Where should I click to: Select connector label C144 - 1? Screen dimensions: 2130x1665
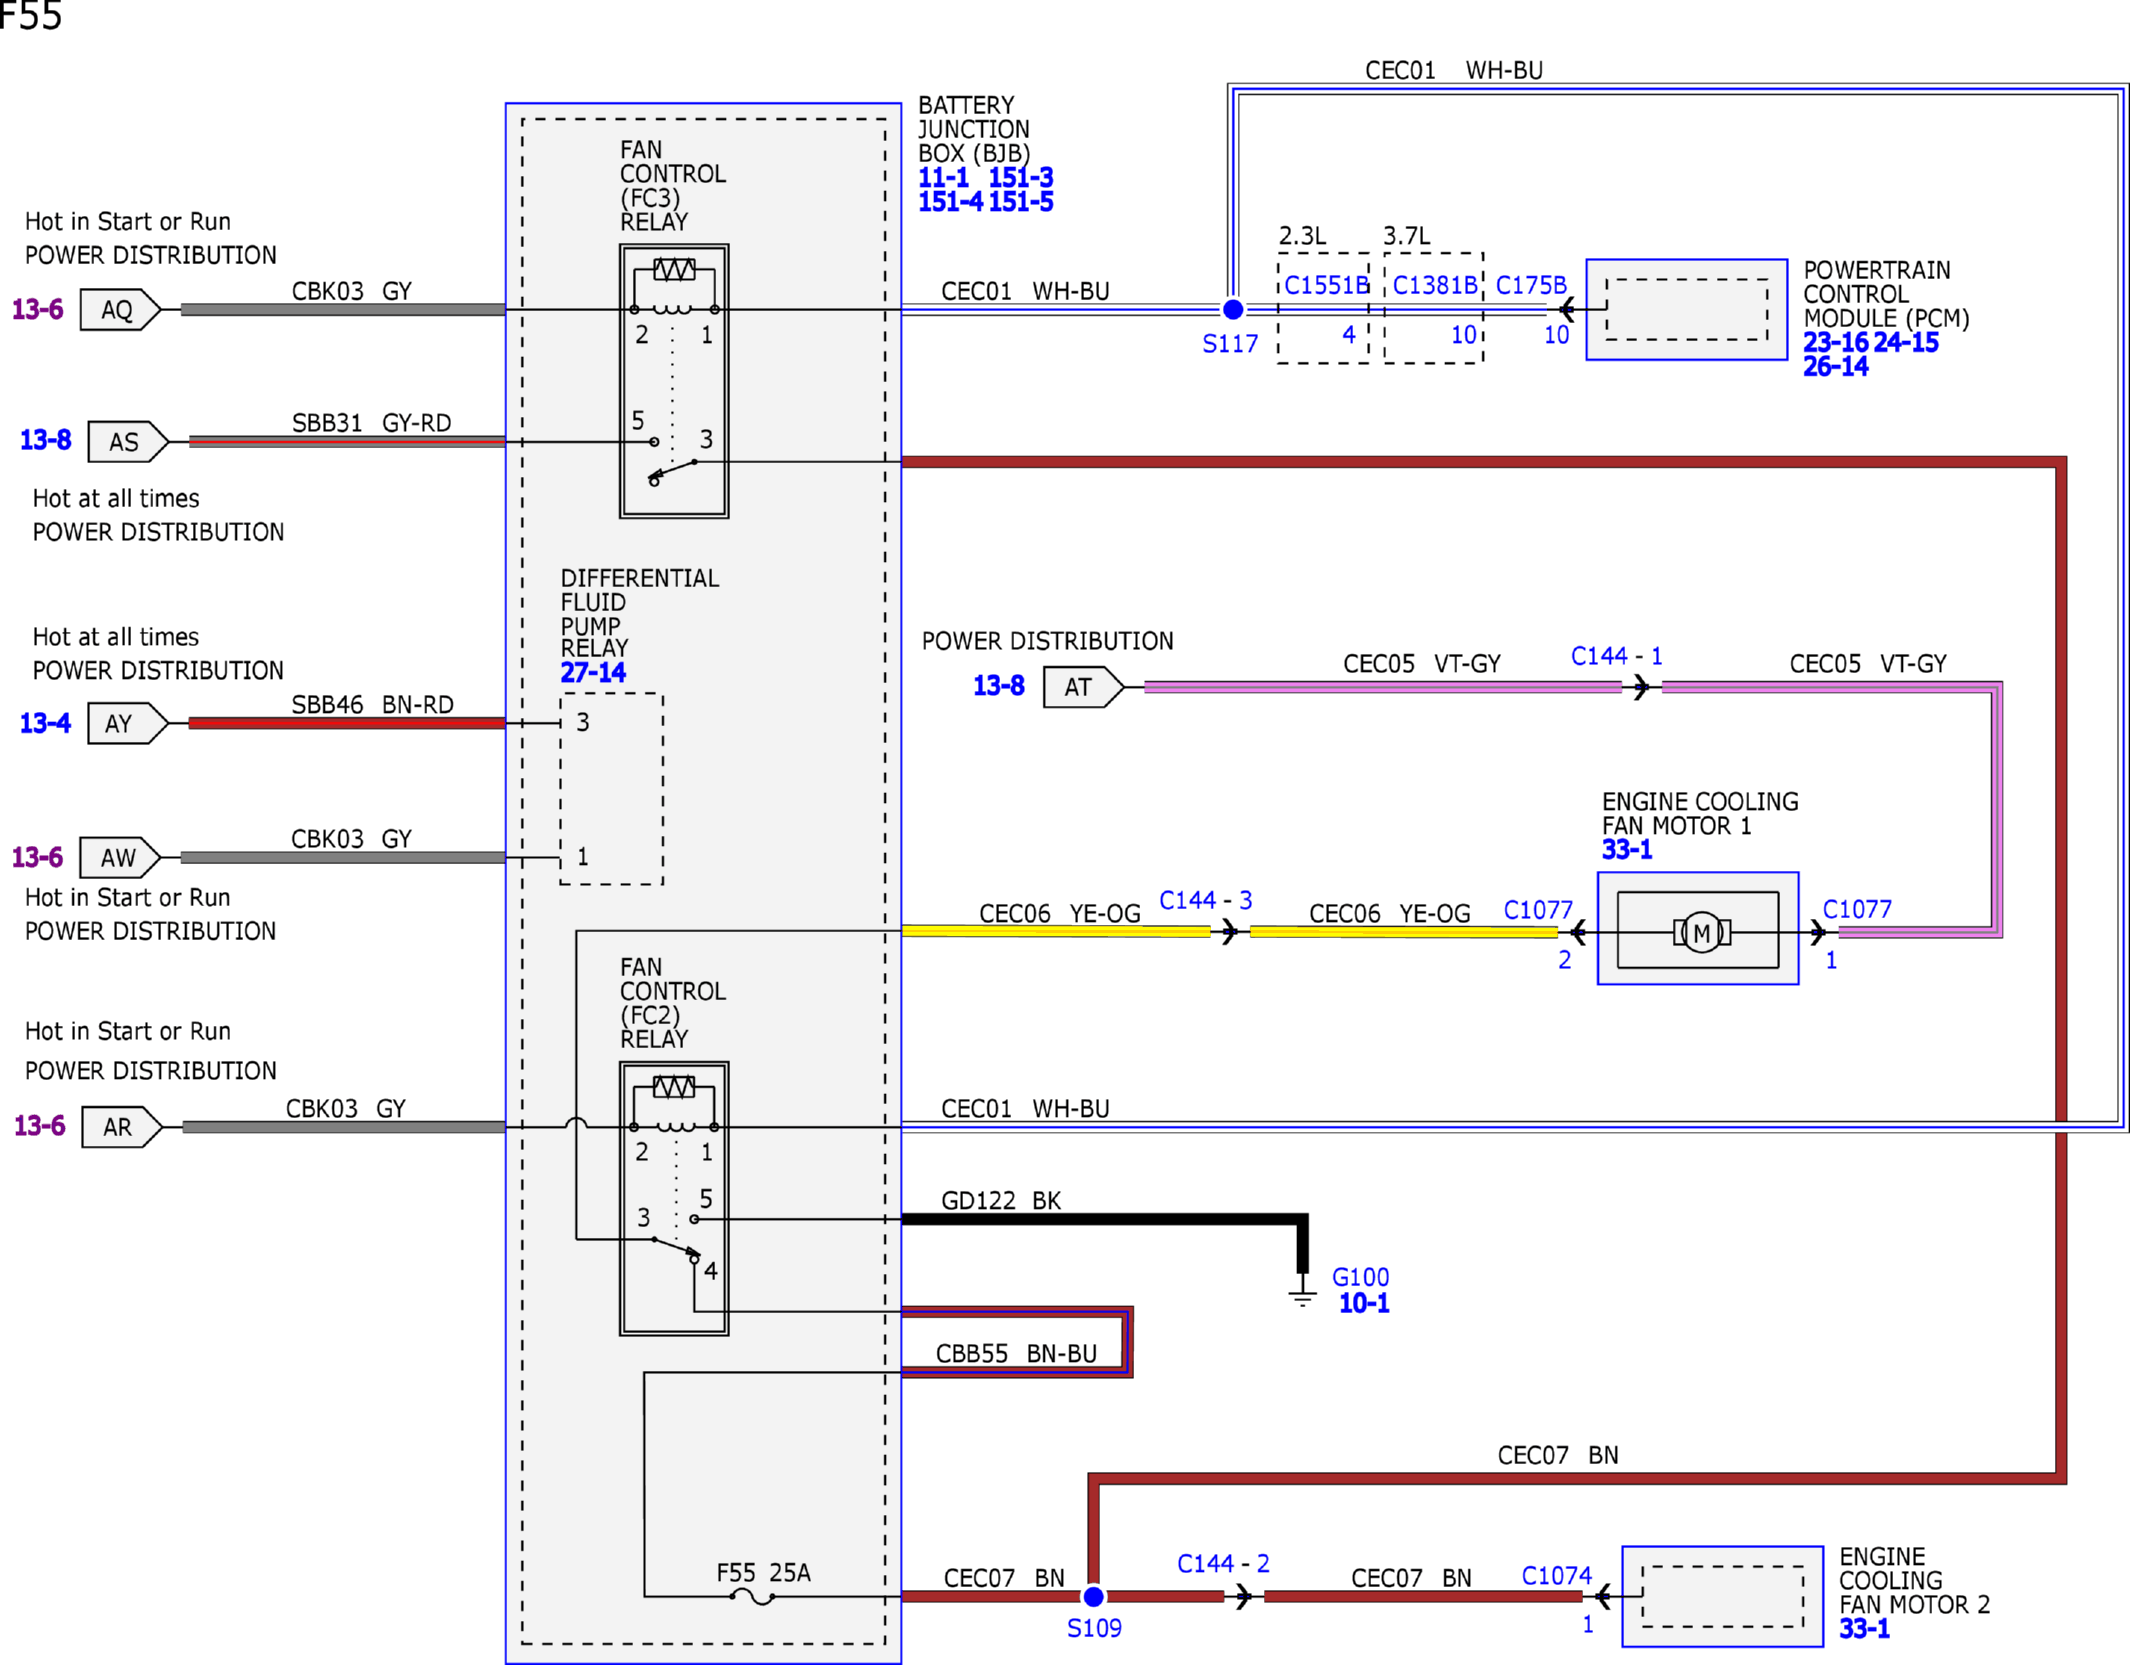[x=1617, y=656]
